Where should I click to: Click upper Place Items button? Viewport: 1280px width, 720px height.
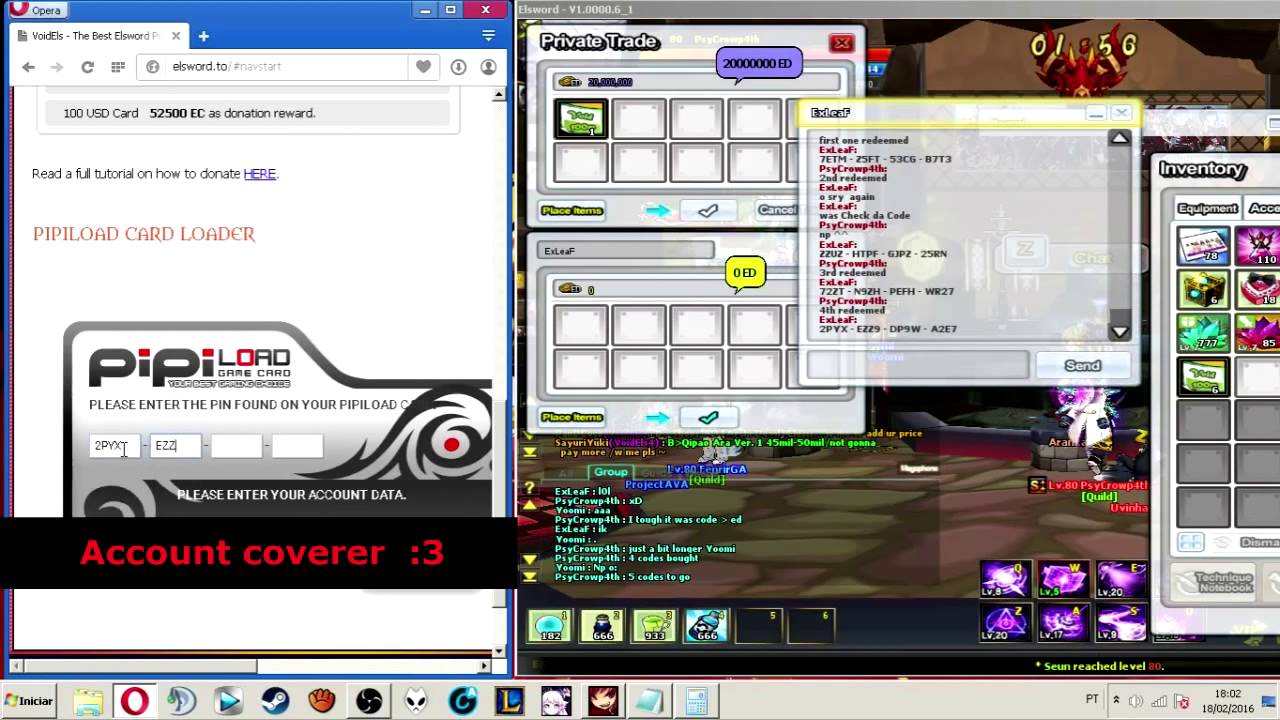coord(572,210)
